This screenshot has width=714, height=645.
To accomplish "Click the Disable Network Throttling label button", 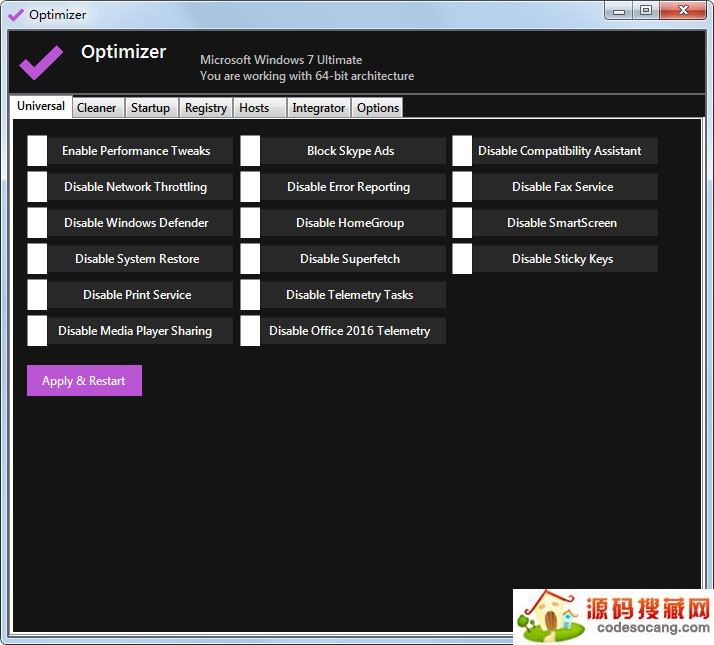I will [x=140, y=187].
